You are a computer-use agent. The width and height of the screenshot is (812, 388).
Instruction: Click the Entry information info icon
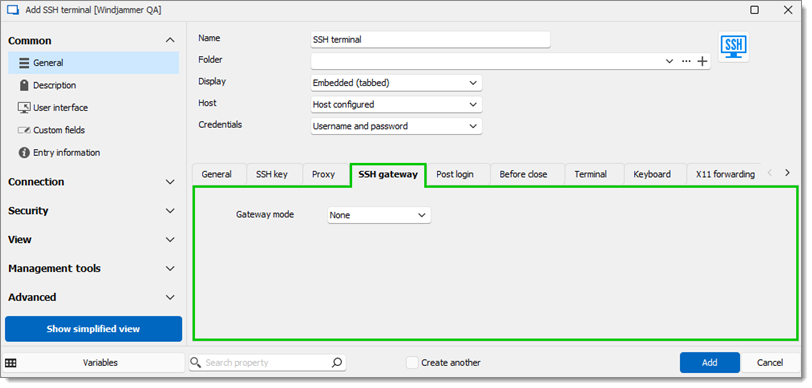coord(24,153)
